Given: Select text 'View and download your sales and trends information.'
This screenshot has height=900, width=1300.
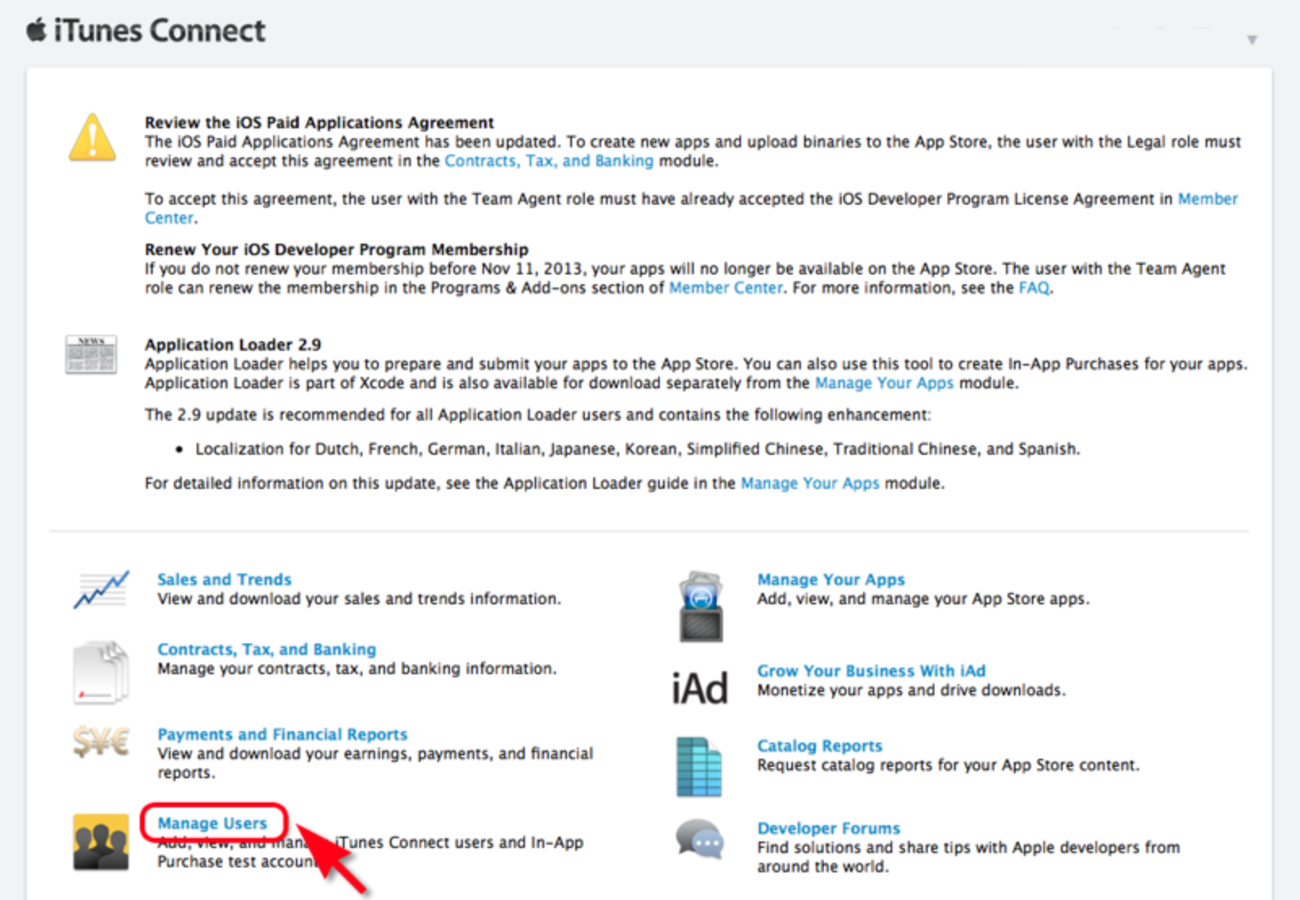Looking at the screenshot, I should click(x=359, y=599).
